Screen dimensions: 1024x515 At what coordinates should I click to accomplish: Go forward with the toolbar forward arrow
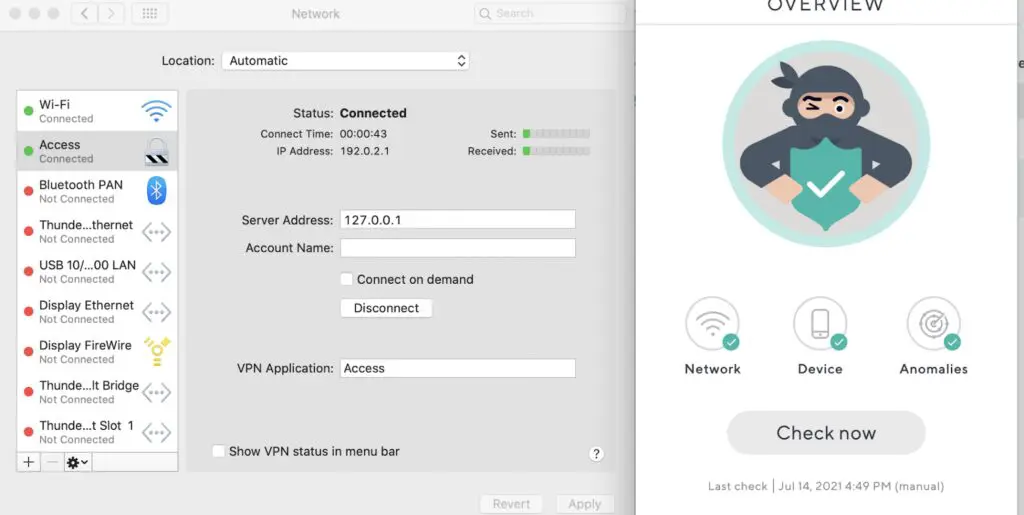click(x=111, y=14)
